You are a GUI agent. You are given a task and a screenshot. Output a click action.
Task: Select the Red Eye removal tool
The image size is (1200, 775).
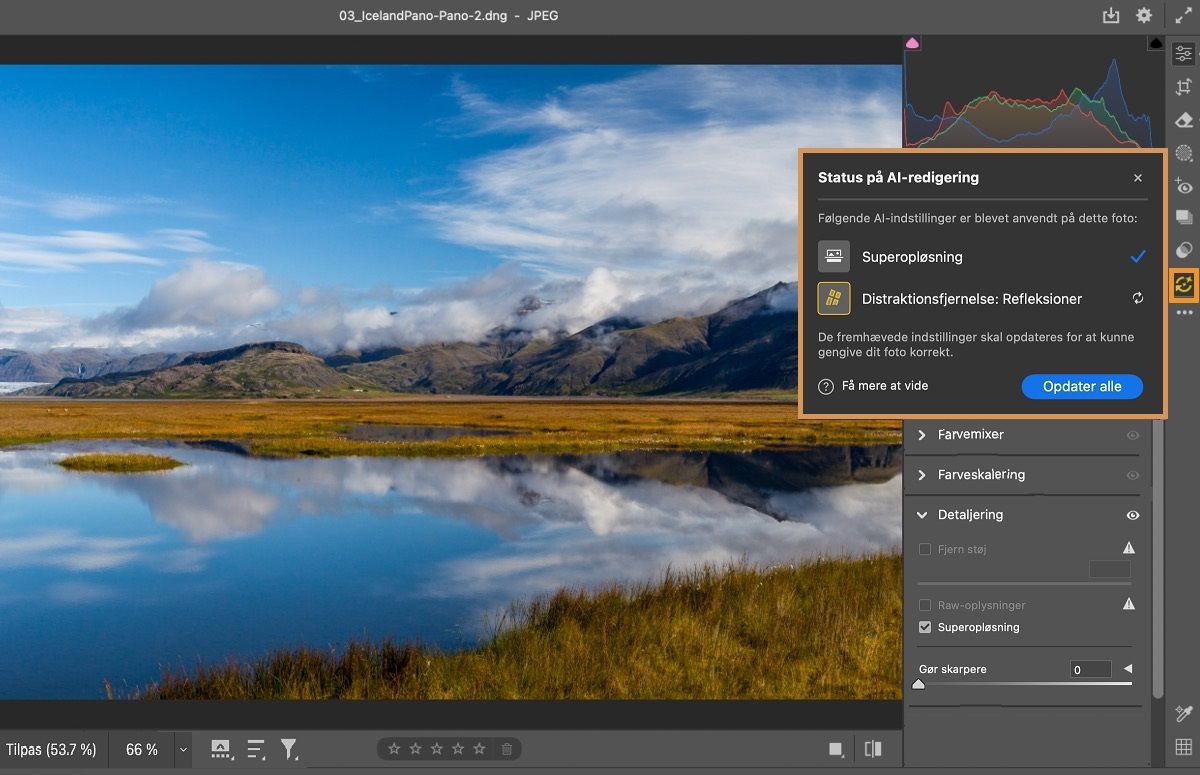[x=1184, y=186]
